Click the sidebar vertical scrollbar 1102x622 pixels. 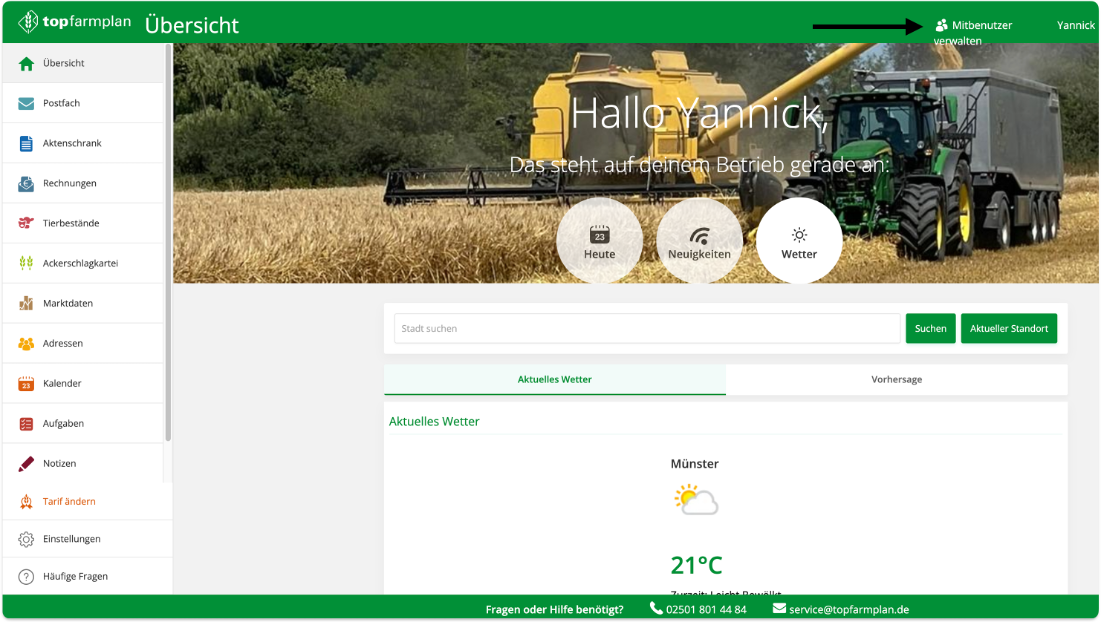tap(168, 250)
